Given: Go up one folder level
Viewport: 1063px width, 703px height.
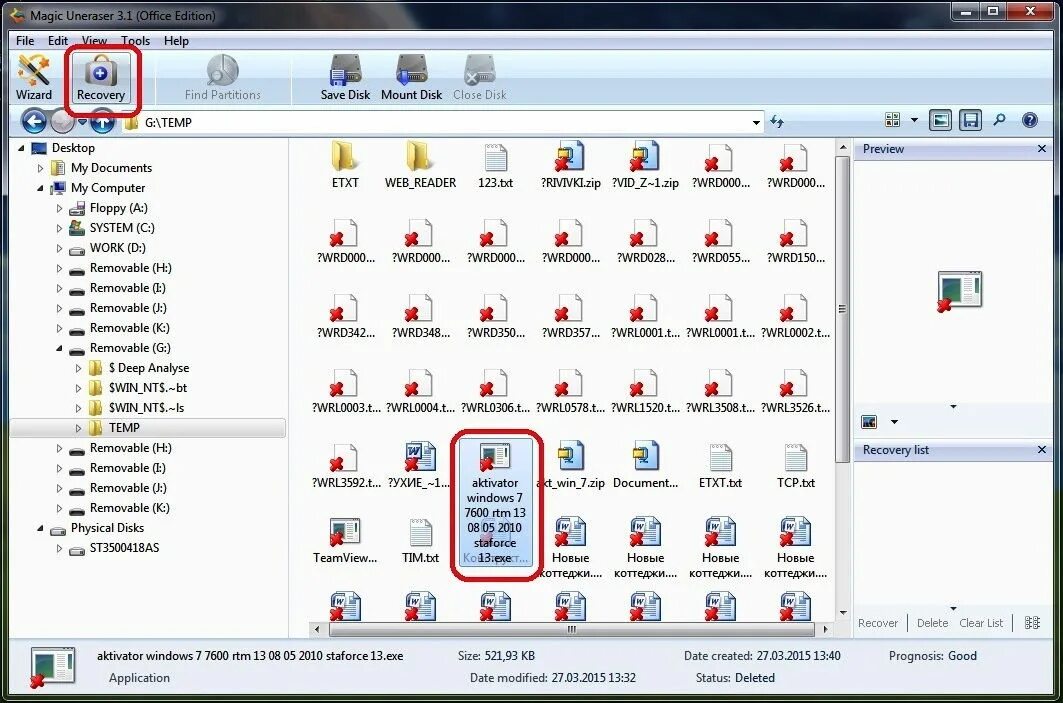Looking at the screenshot, I should [x=102, y=122].
